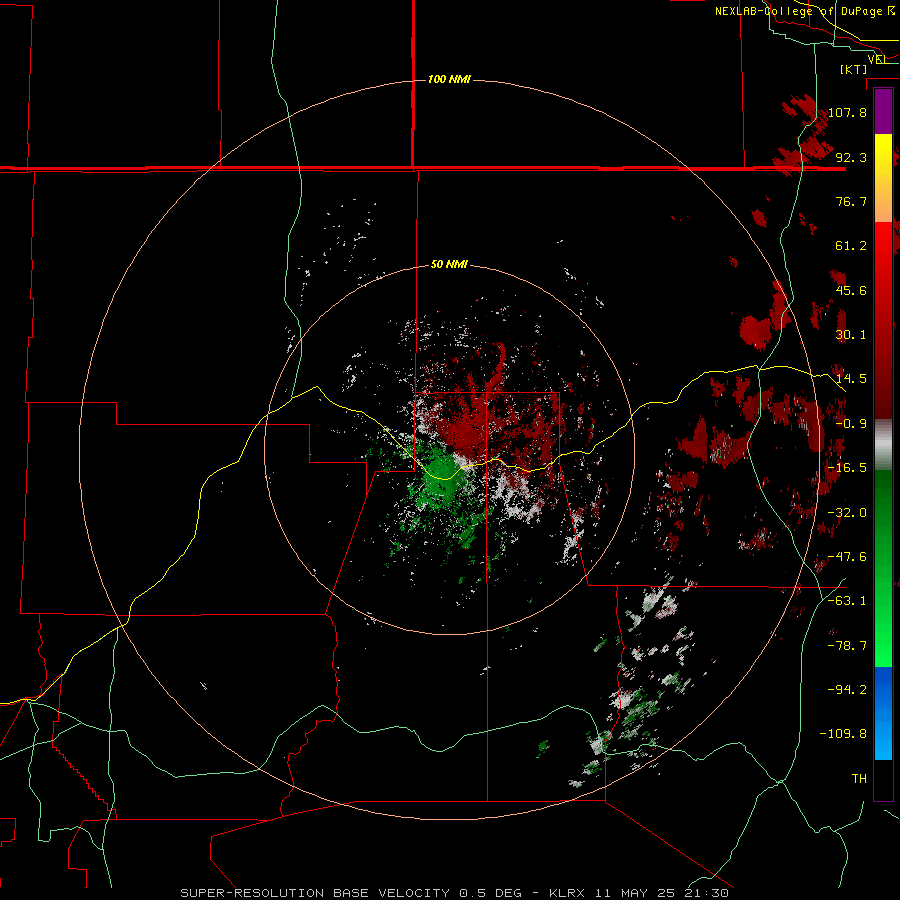Select the 14.5 value on the velocity scale
The width and height of the screenshot is (900, 900).
point(851,379)
